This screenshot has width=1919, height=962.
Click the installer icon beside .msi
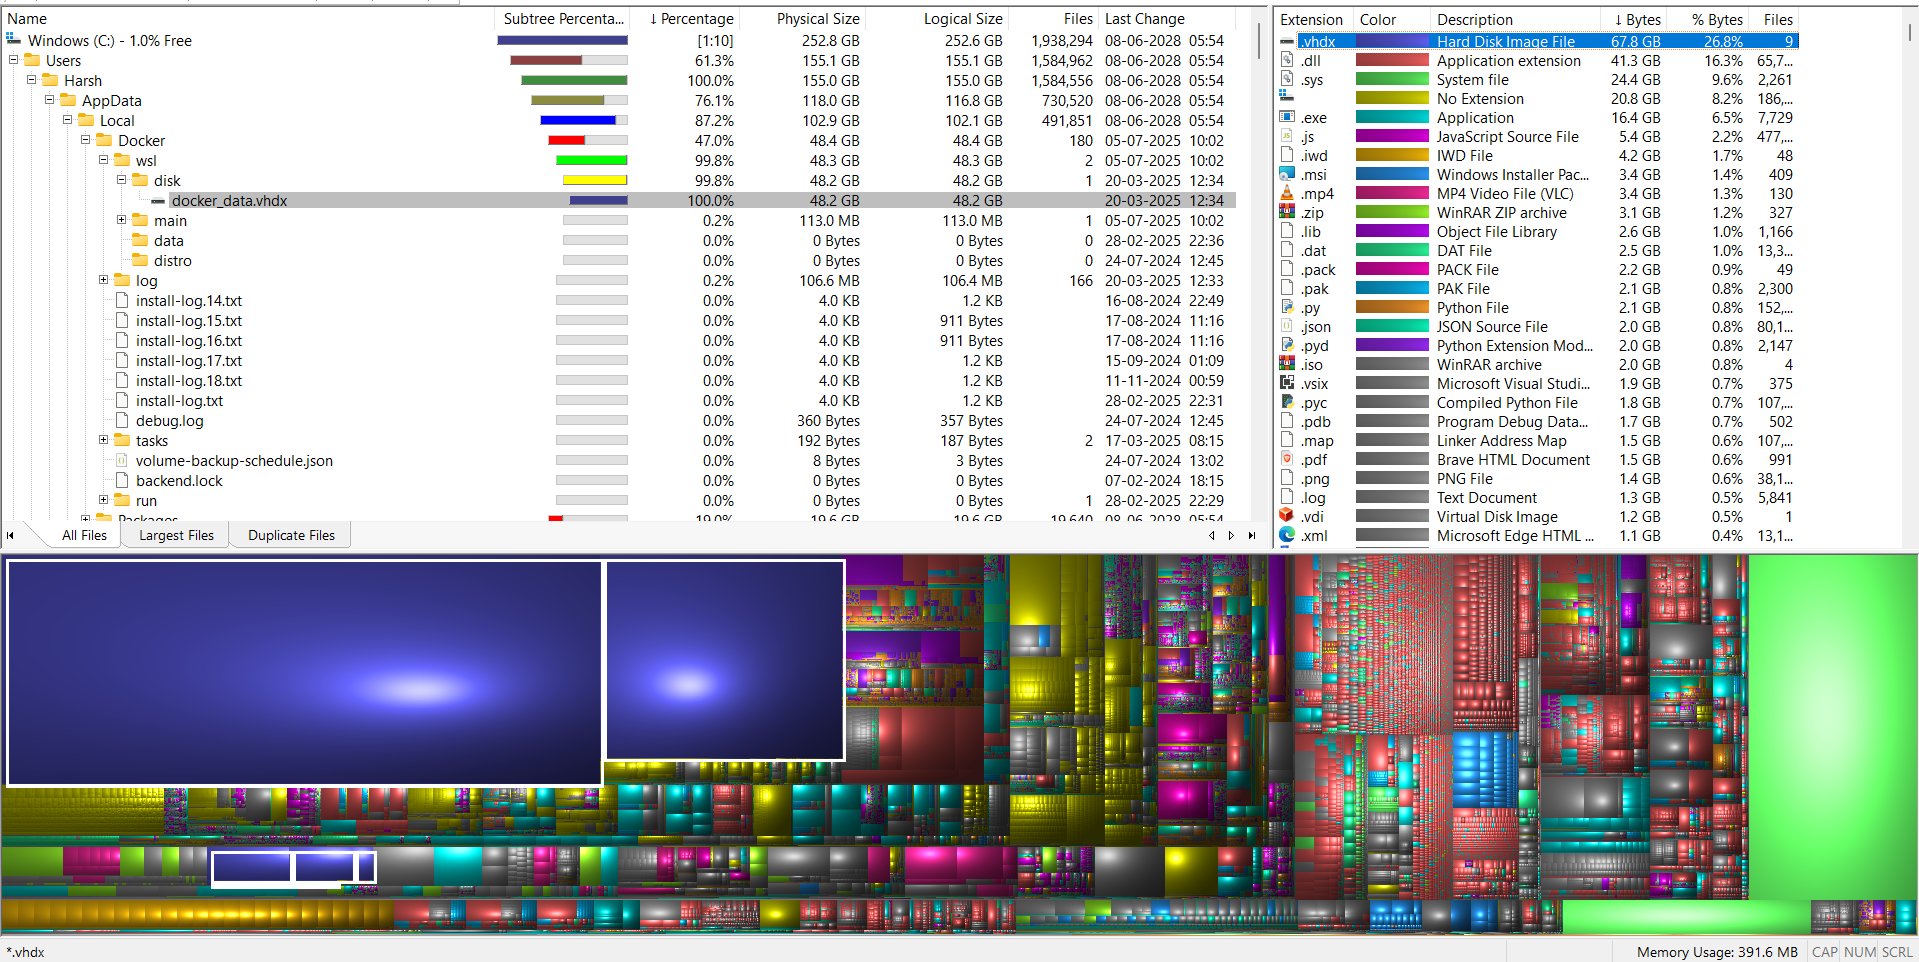(1287, 175)
